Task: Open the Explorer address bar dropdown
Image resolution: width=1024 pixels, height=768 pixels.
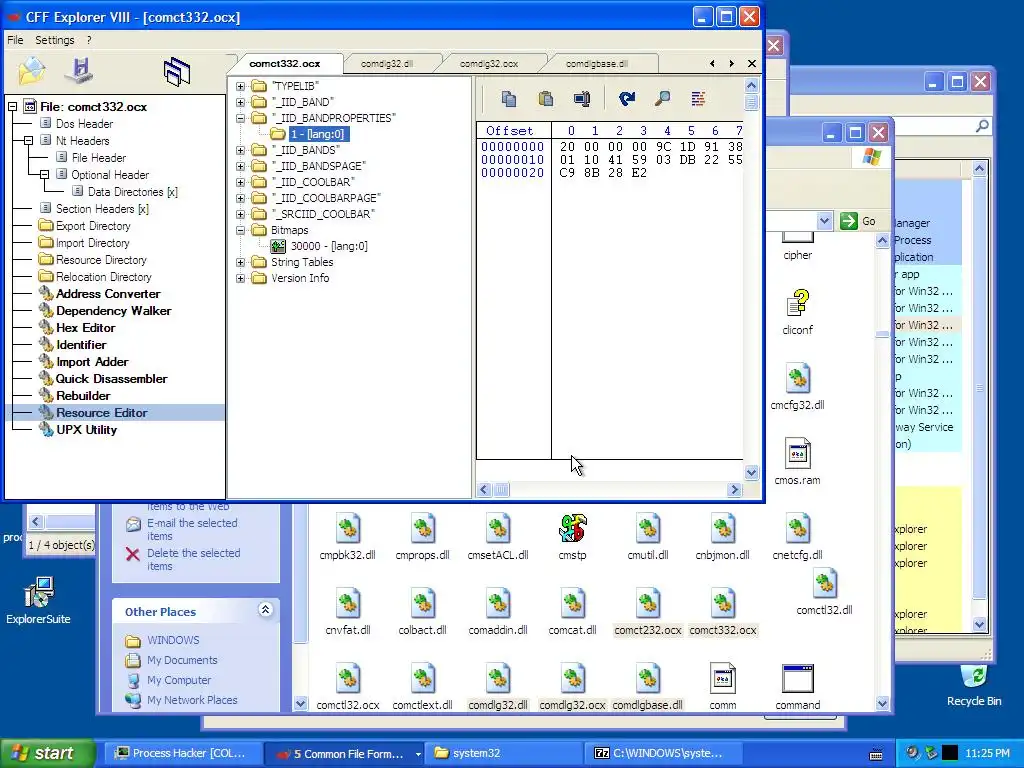Action: pos(824,221)
